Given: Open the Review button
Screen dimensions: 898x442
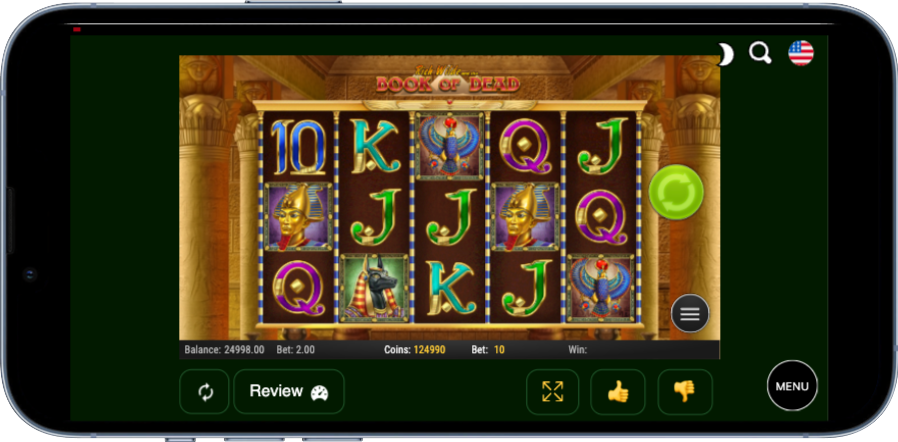Looking at the screenshot, I should point(289,392).
